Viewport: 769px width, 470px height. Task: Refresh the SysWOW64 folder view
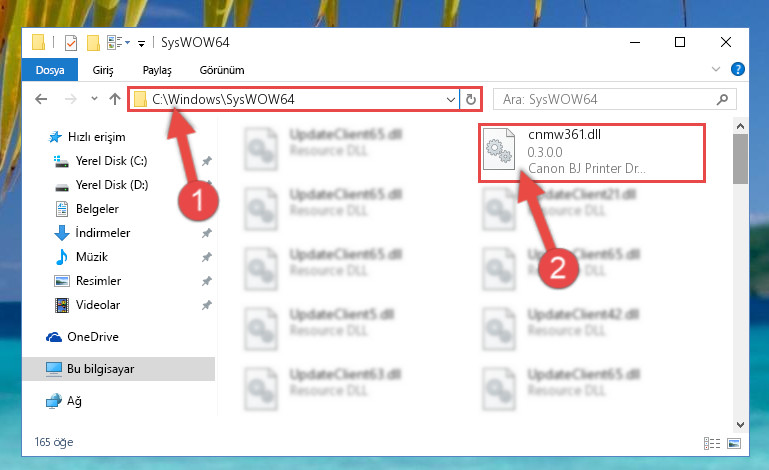coord(471,100)
